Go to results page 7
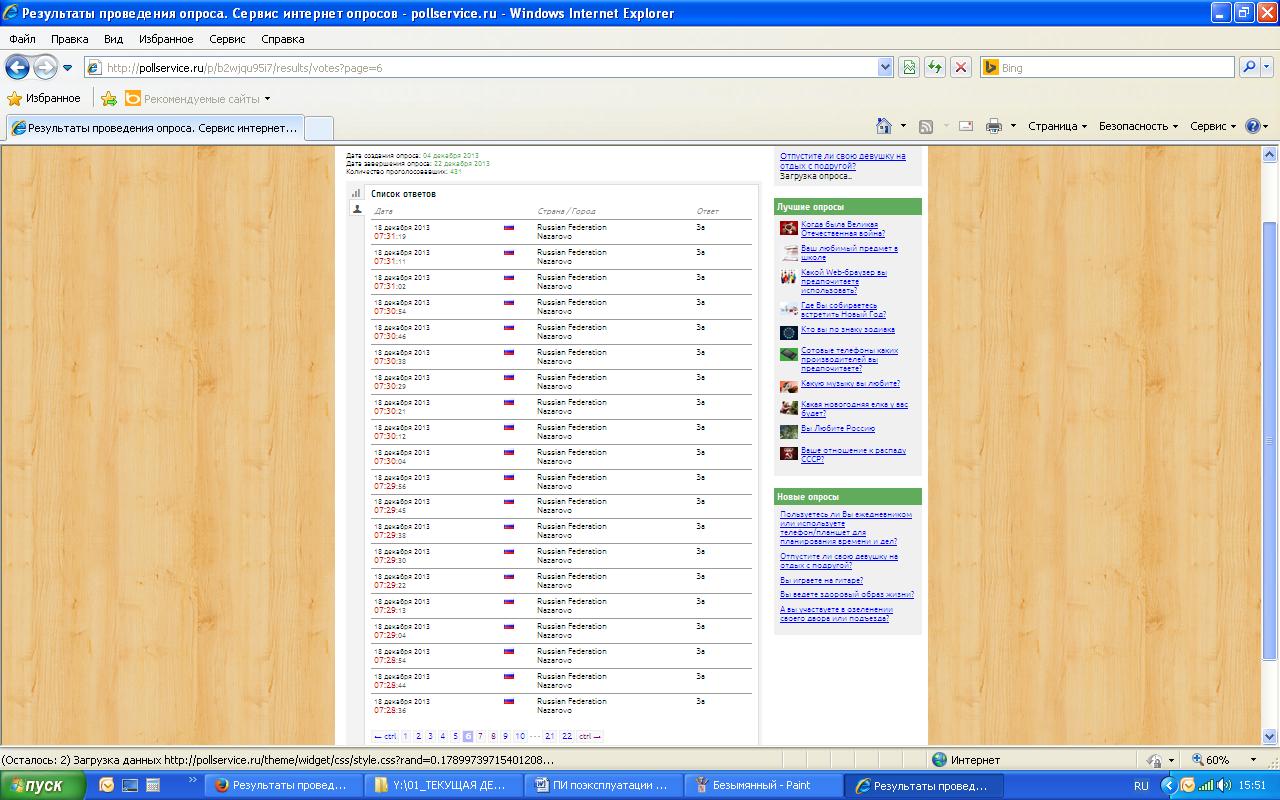 [x=480, y=736]
